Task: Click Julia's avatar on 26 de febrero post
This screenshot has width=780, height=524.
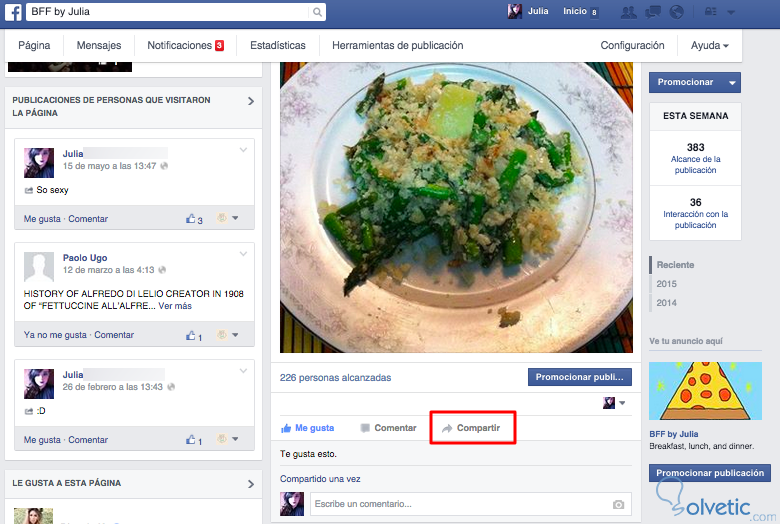Action: (x=39, y=384)
